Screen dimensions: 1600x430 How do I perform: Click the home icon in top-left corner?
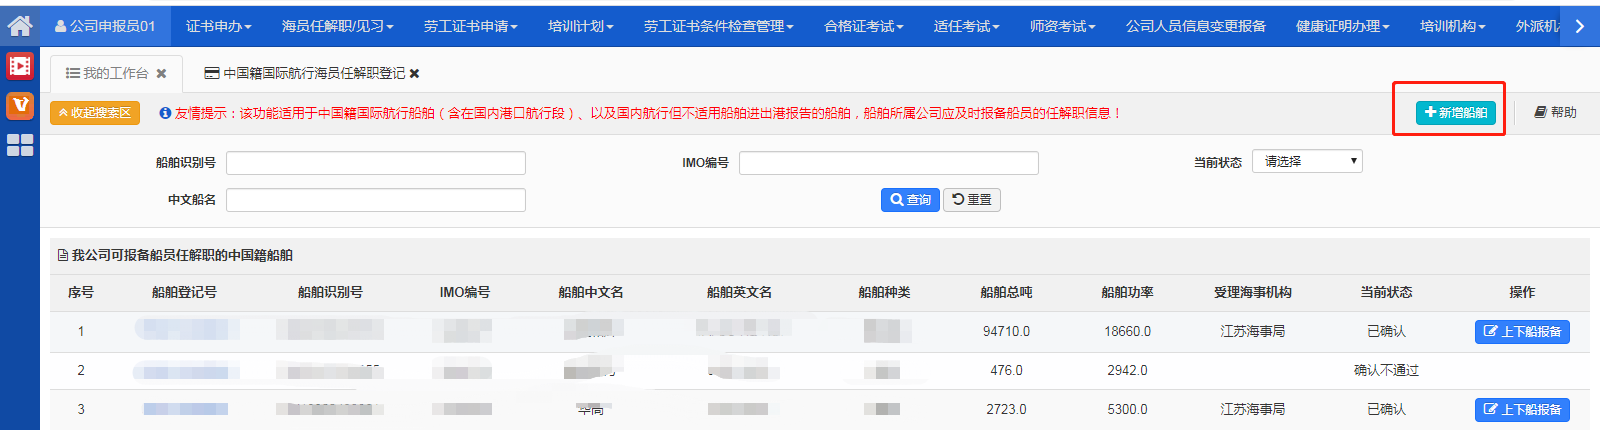point(19,25)
